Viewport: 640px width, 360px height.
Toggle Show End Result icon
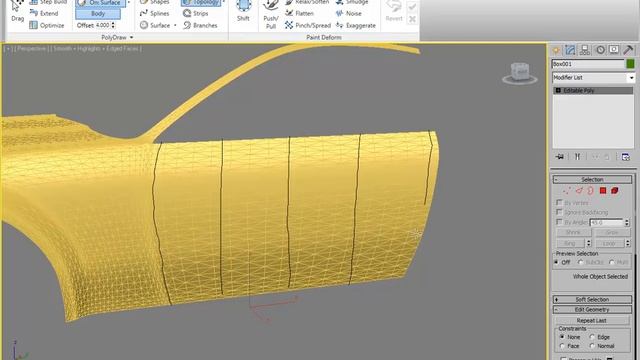(x=578, y=157)
